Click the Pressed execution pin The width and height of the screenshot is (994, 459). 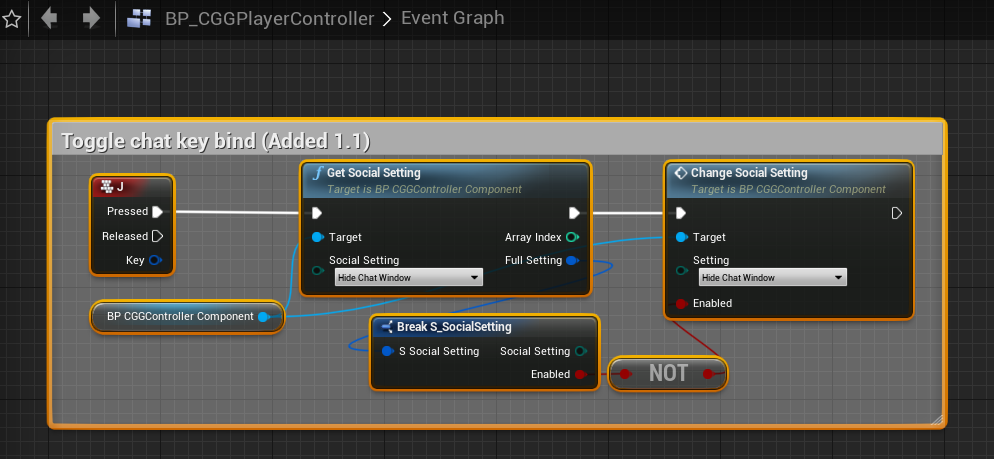[x=157, y=211]
